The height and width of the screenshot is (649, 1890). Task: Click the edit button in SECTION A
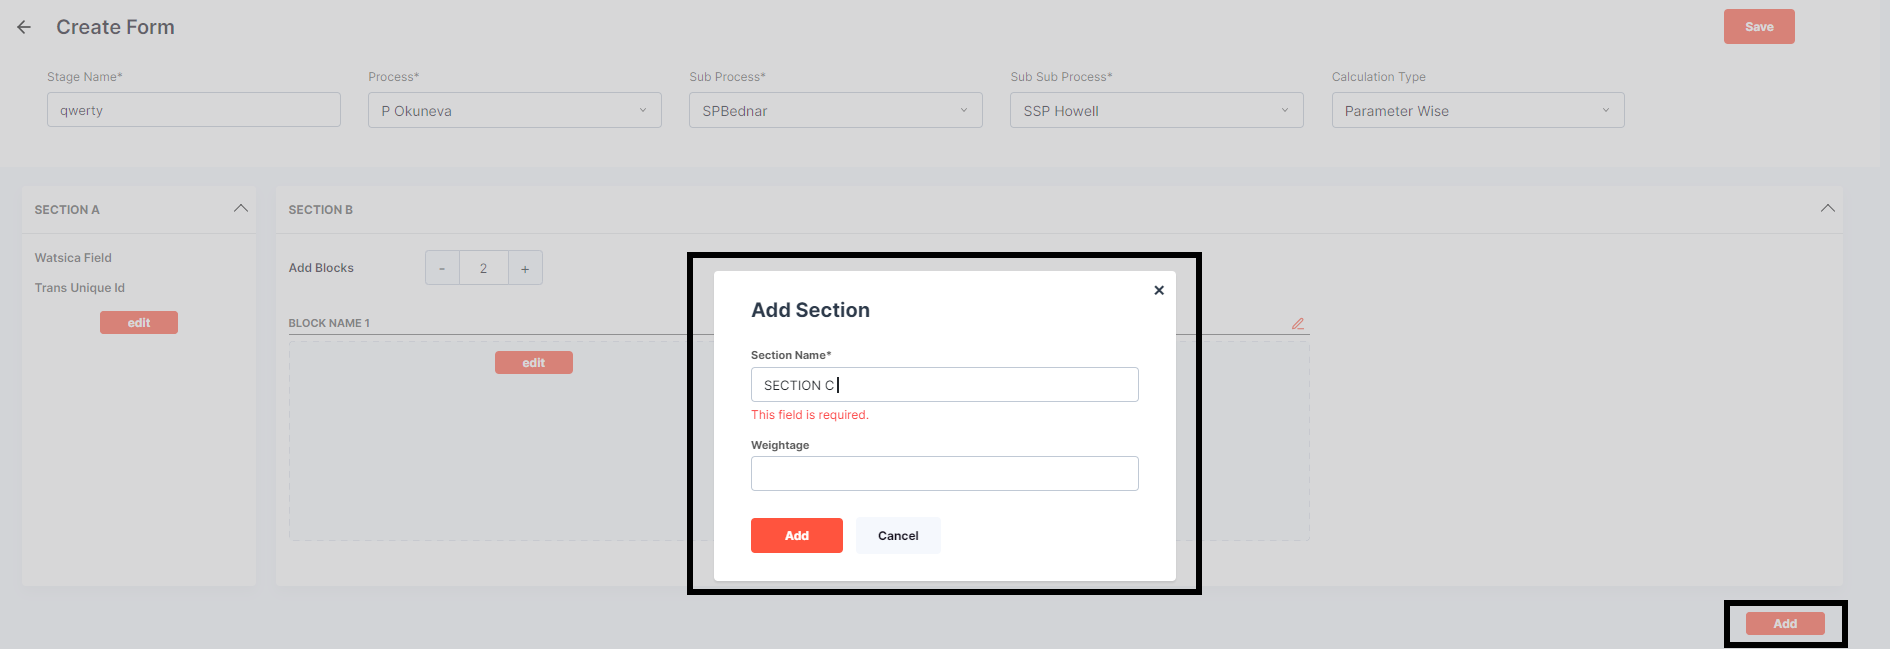[138, 322]
